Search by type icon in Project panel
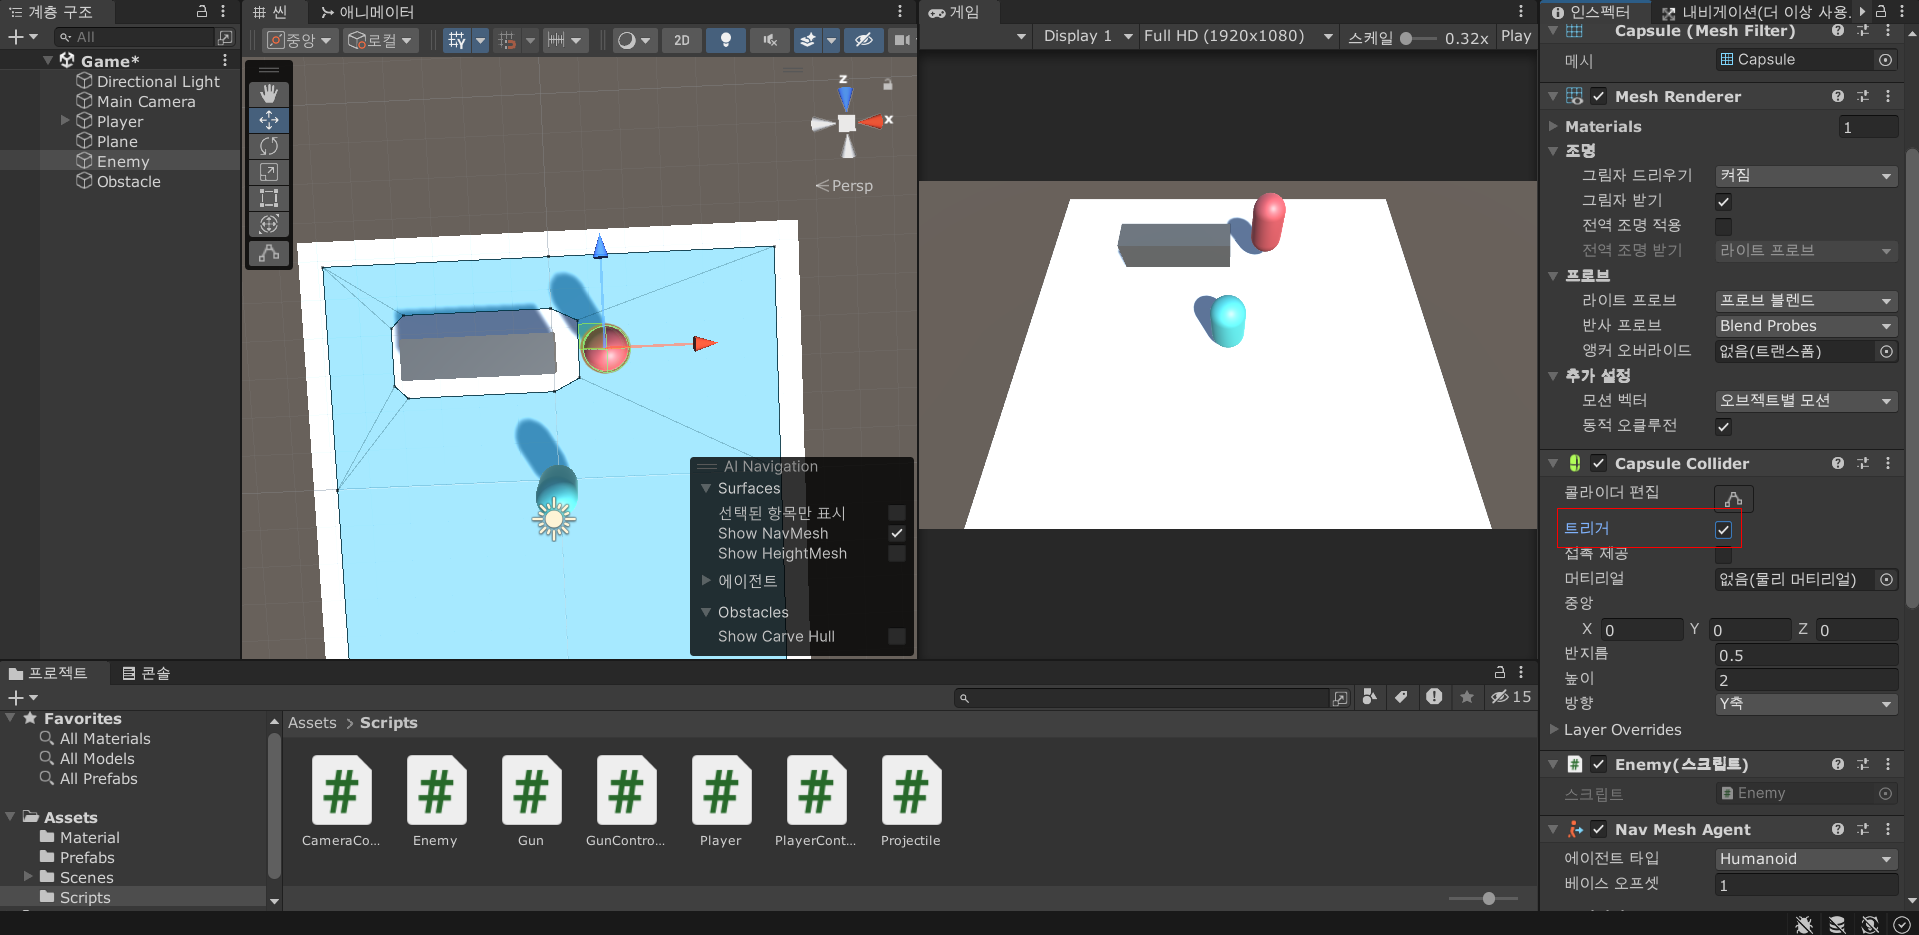 (1370, 697)
